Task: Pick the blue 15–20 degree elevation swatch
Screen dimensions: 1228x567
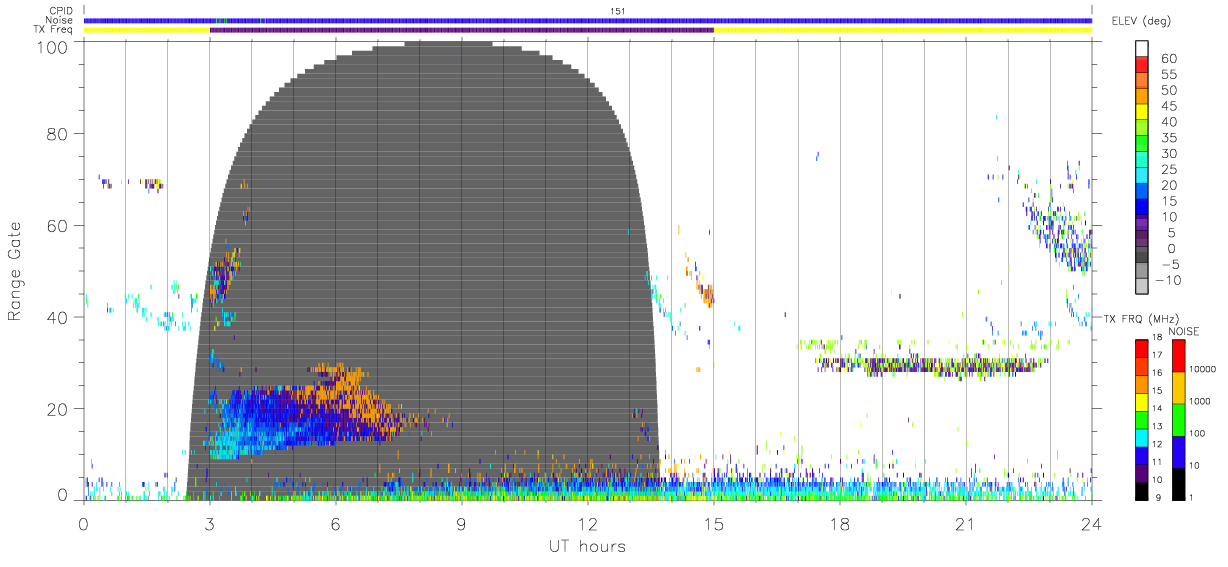Action: (x=1142, y=193)
